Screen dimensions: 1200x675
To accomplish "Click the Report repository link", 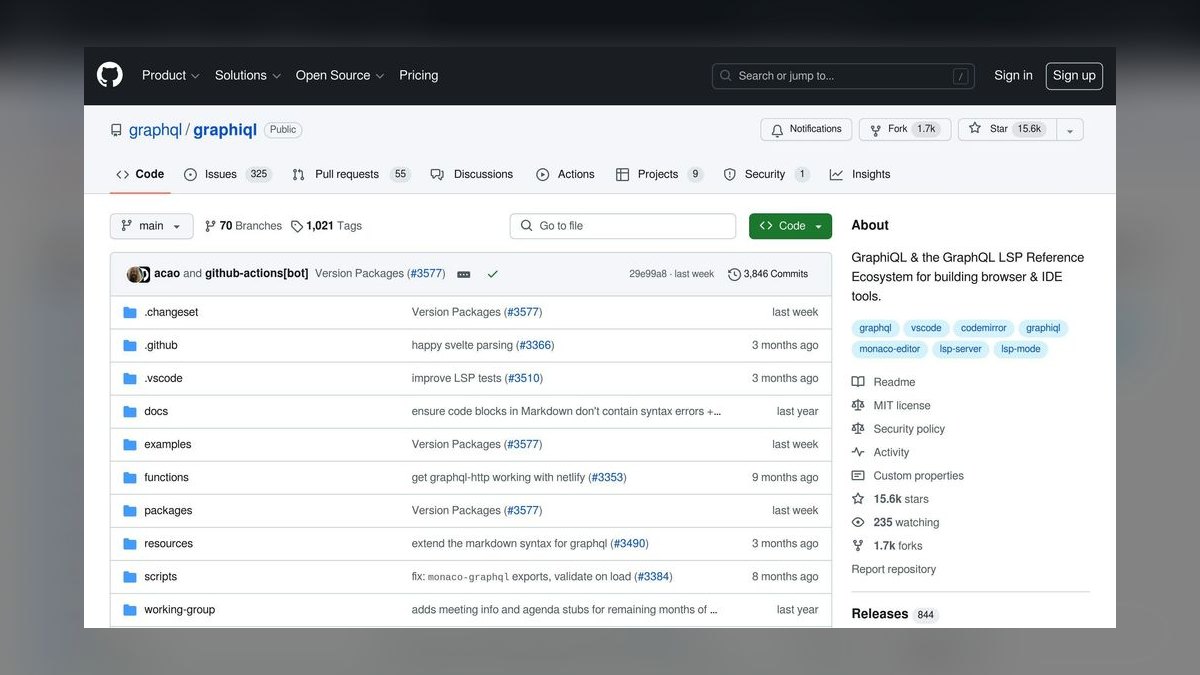I will pyautogui.click(x=894, y=569).
